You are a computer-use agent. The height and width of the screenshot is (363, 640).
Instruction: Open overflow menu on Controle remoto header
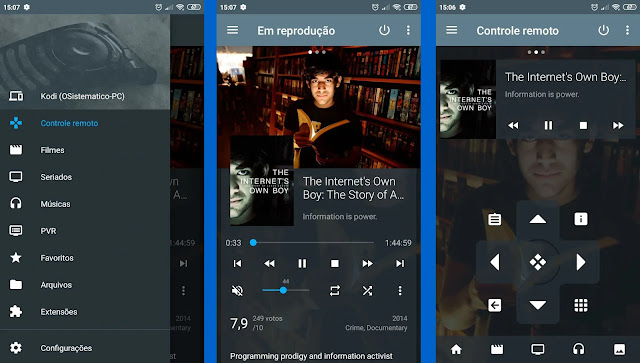[x=627, y=30]
